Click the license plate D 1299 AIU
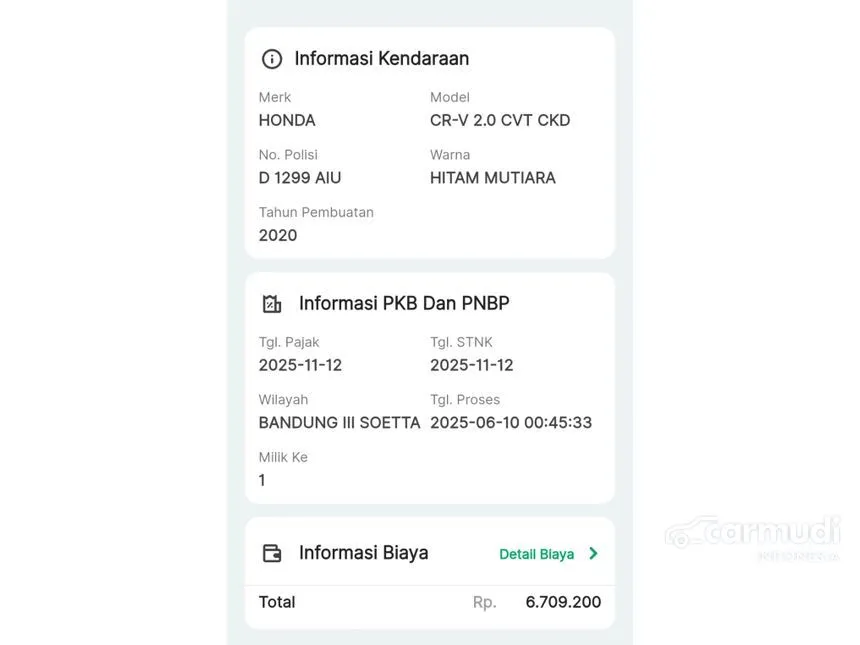Screen dimensions: 860x645 point(300,178)
